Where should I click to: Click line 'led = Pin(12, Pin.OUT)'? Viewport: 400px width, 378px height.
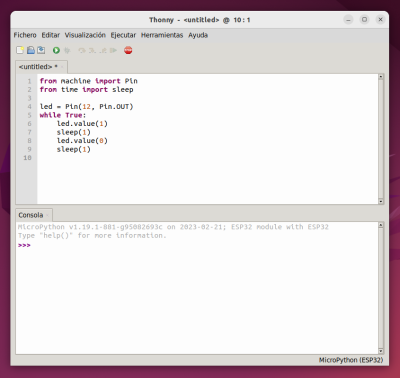click(x=86, y=107)
